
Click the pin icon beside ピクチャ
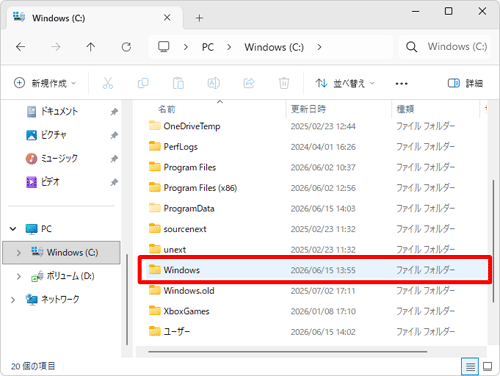pyautogui.click(x=114, y=135)
